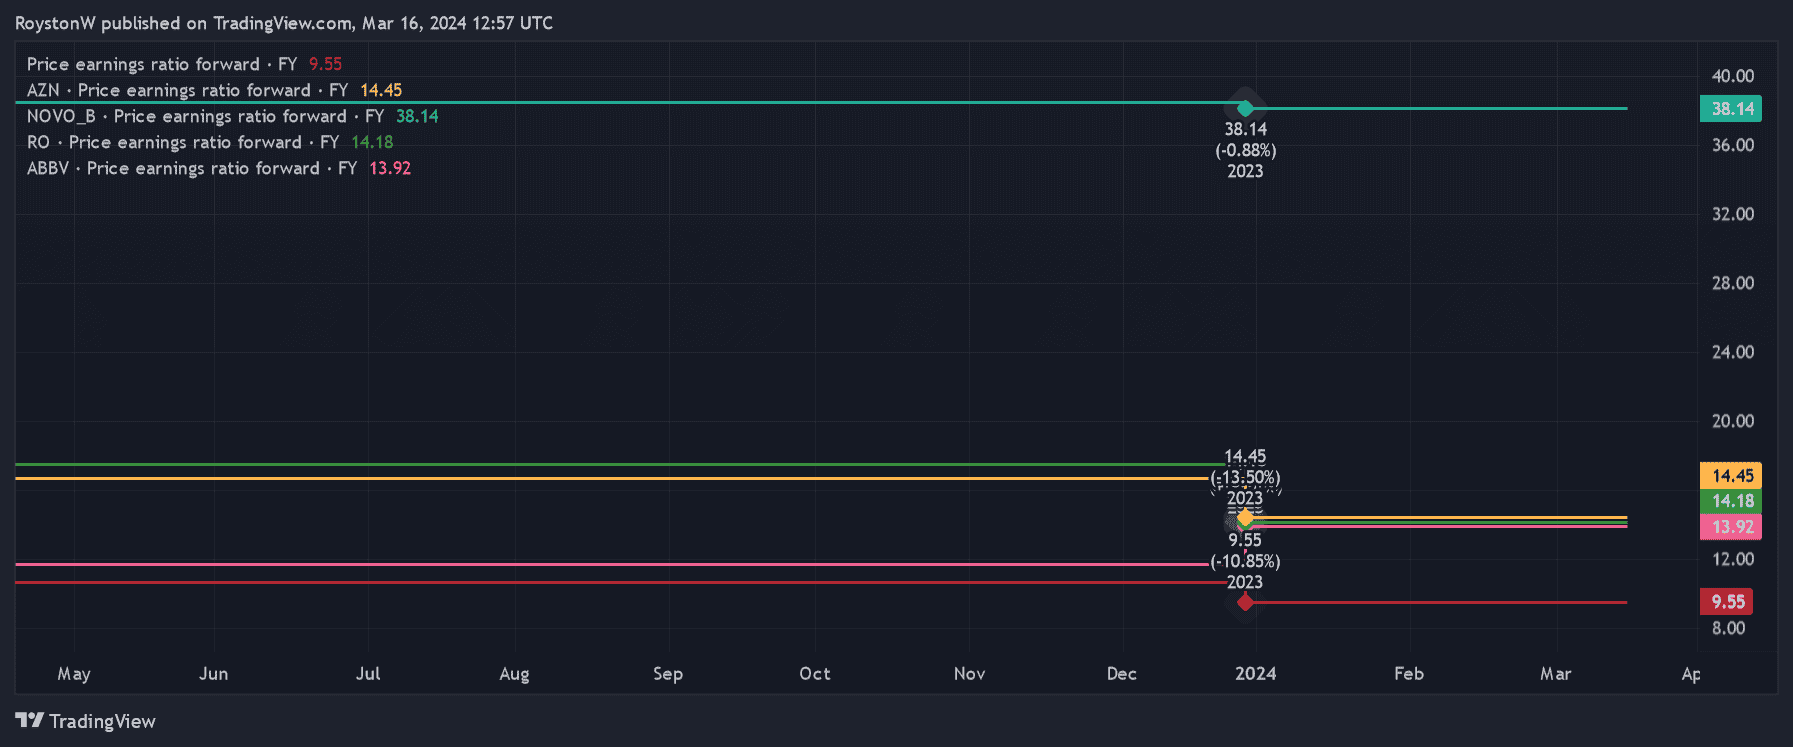Click the green 14.18 price axis label
1793x747 pixels.
(x=1731, y=501)
